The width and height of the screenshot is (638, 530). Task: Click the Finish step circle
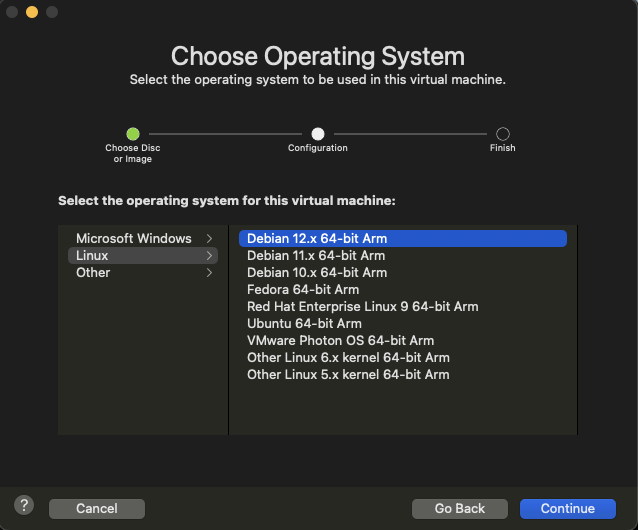coord(503,133)
